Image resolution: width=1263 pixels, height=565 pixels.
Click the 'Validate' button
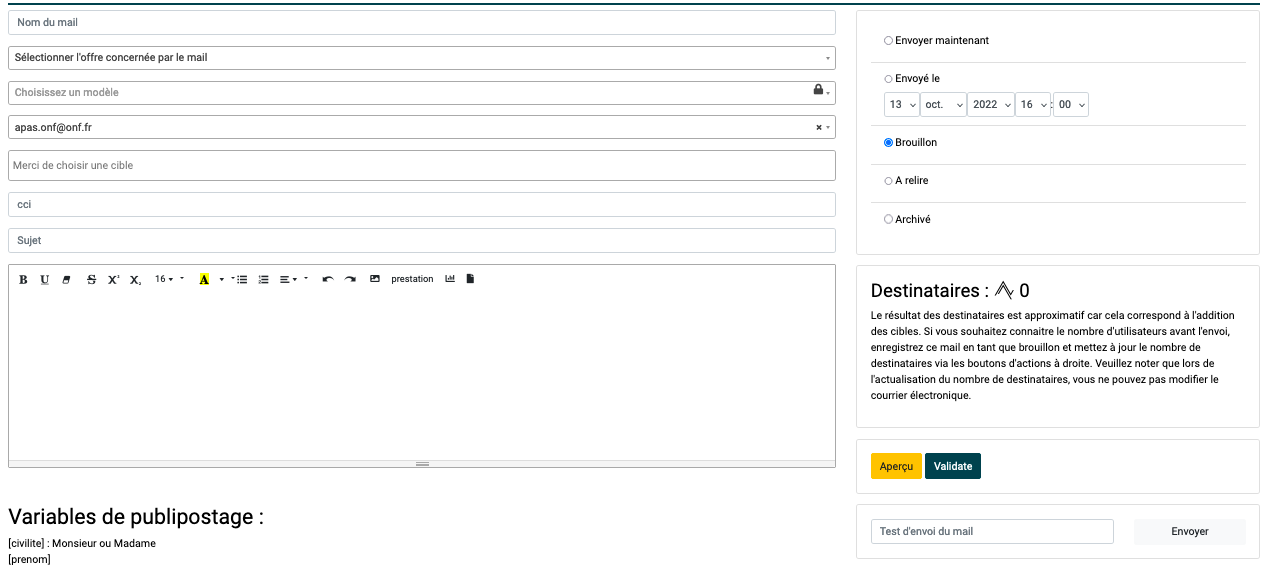tap(952, 466)
